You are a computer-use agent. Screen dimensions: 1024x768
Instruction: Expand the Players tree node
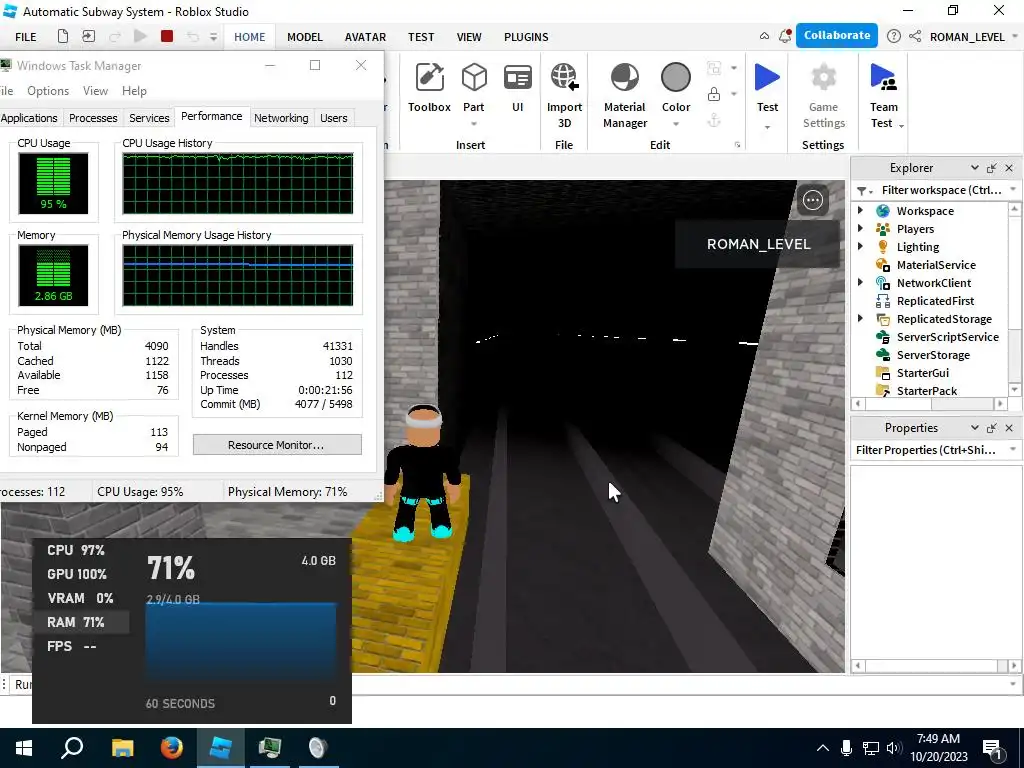click(861, 229)
